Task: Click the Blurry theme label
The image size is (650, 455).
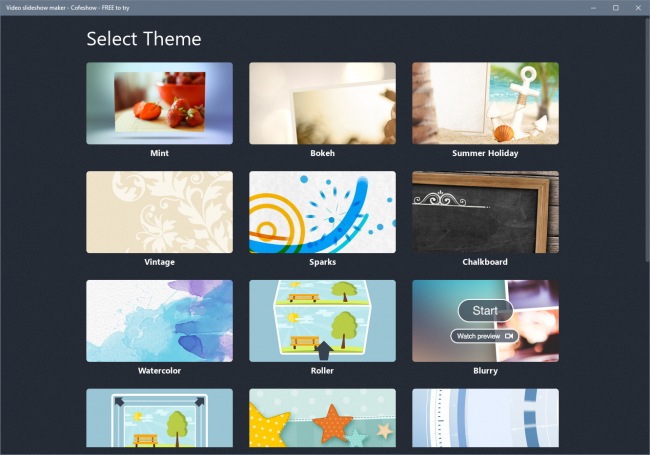Action: 485,371
